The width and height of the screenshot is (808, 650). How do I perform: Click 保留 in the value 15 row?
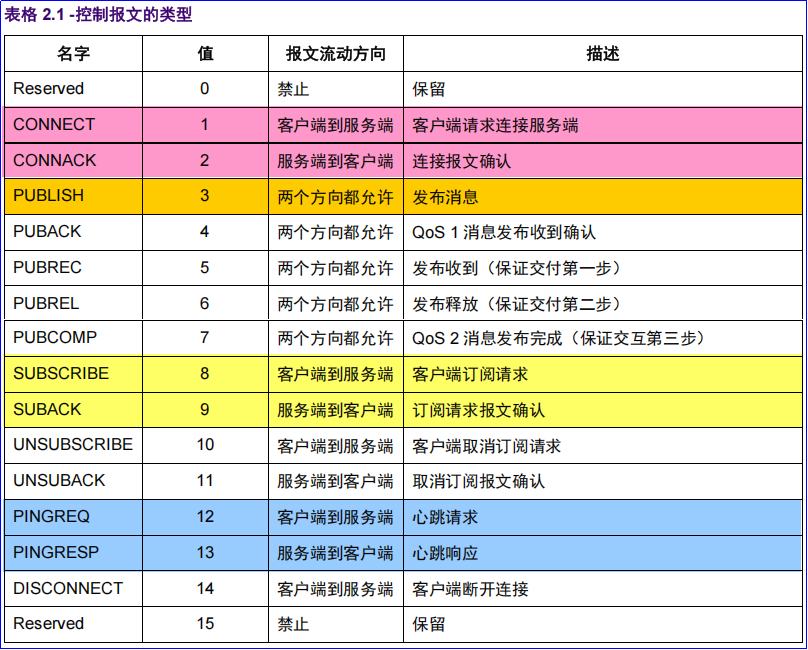(x=429, y=625)
